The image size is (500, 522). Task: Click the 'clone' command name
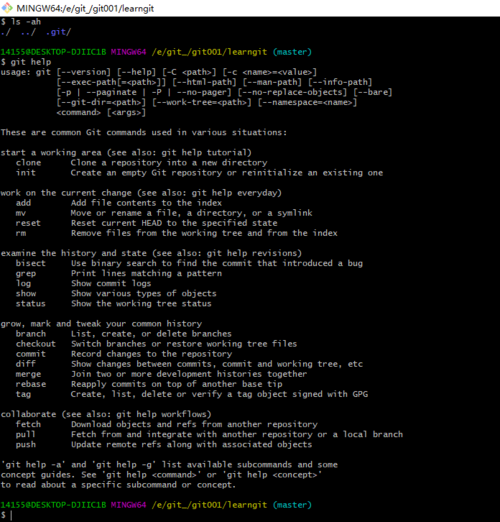[x=28, y=163]
